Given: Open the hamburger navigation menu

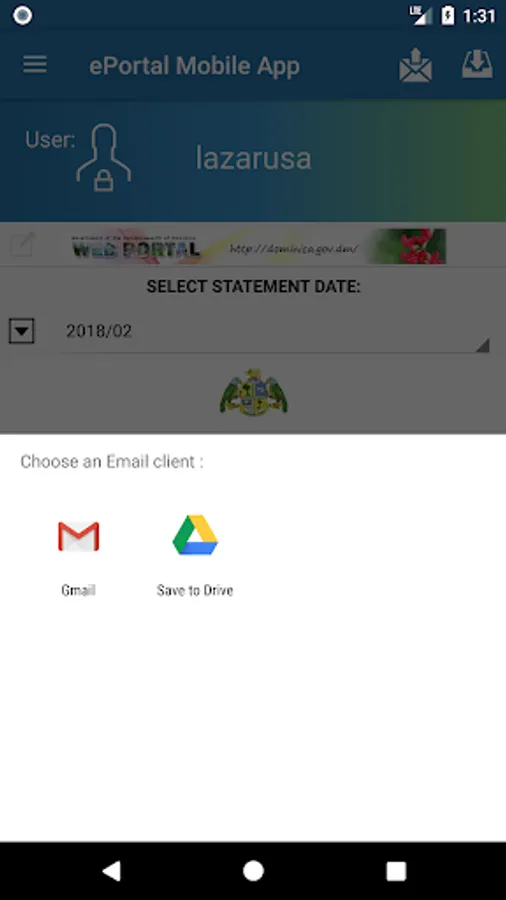Looking at the screenshot, I should (35, 64).
